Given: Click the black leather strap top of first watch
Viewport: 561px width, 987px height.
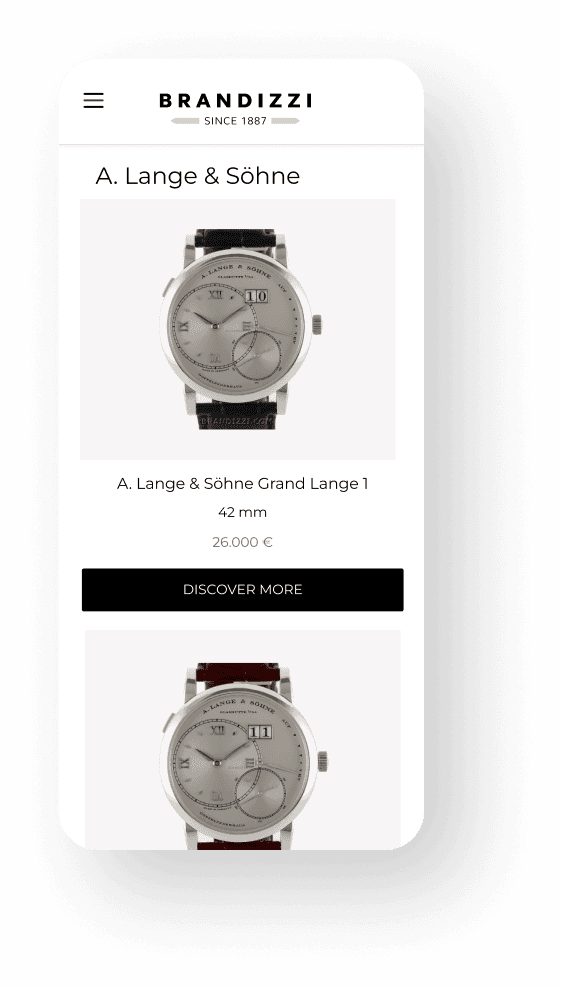Looking at the screenshot, I should [x=235, y=240].
